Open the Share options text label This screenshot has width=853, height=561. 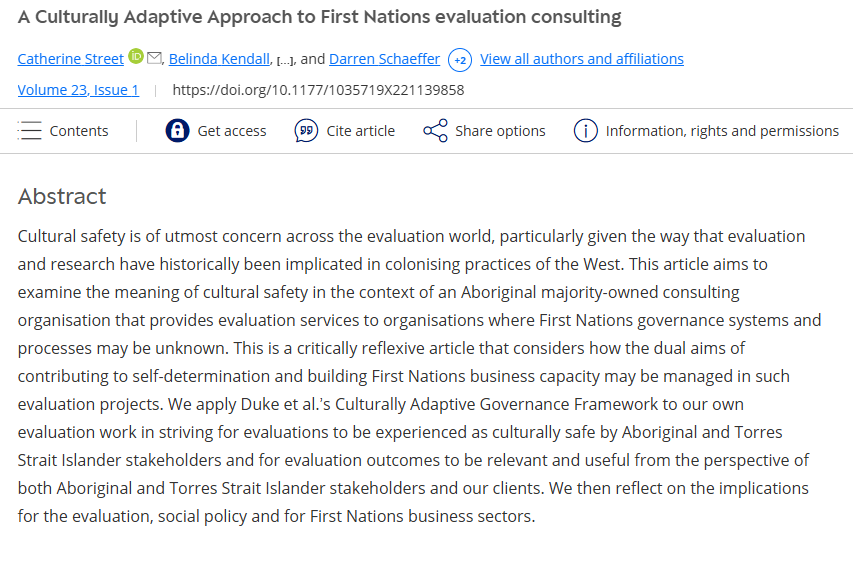(x=500, y=131)
